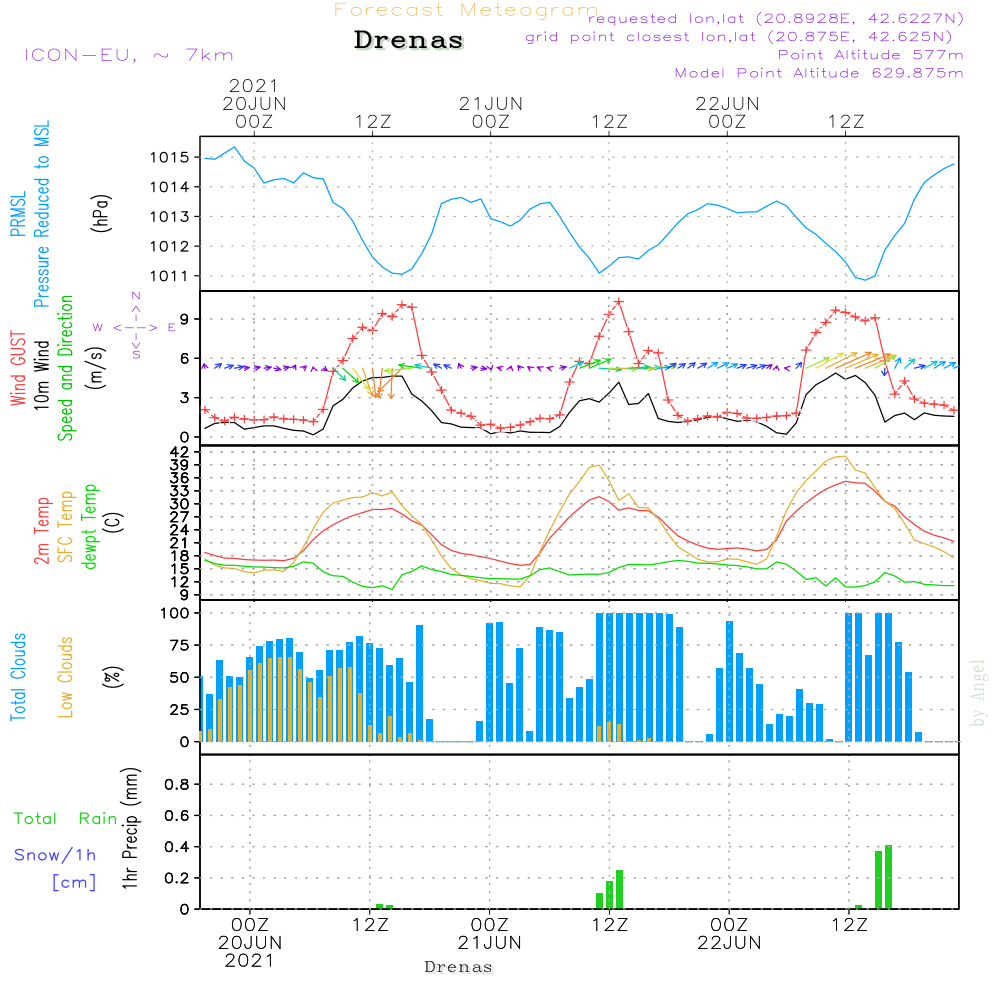Click the 'SFC Temp' orange legend label
Screen dimensions: 1000x1000
tap(66, 527)
